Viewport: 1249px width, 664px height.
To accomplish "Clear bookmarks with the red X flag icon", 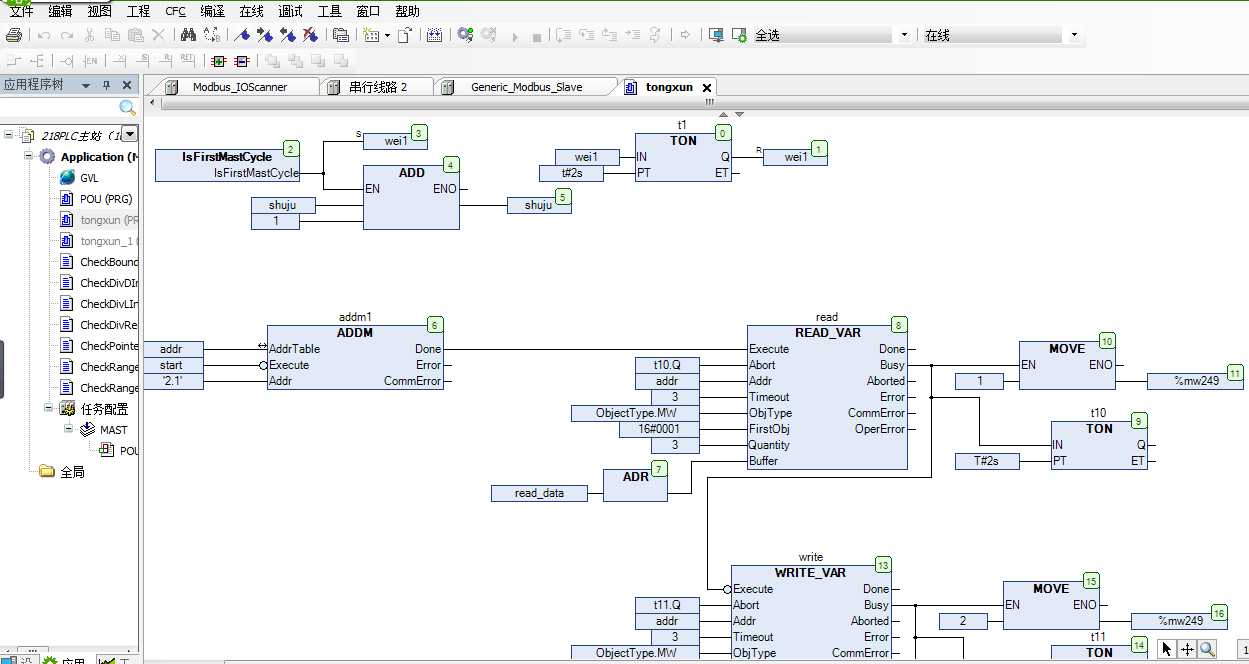I will pos(311,35).
